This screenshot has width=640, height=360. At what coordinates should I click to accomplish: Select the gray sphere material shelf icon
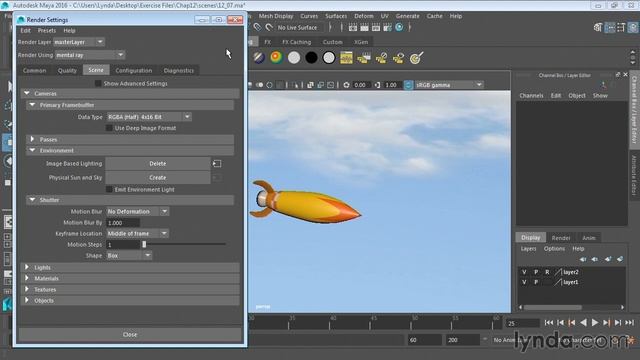pos(294,58)
